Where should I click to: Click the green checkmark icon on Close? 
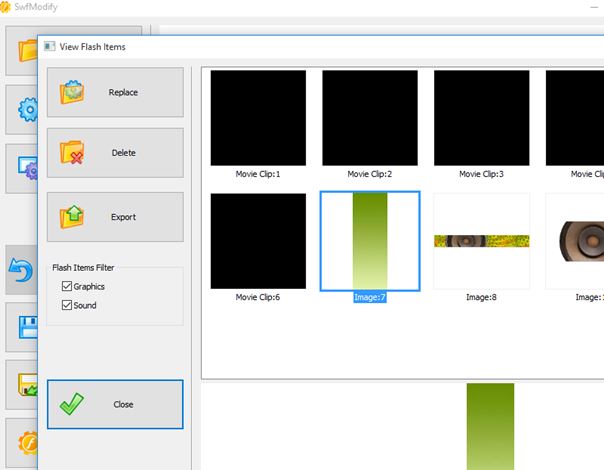click(72, 404)
